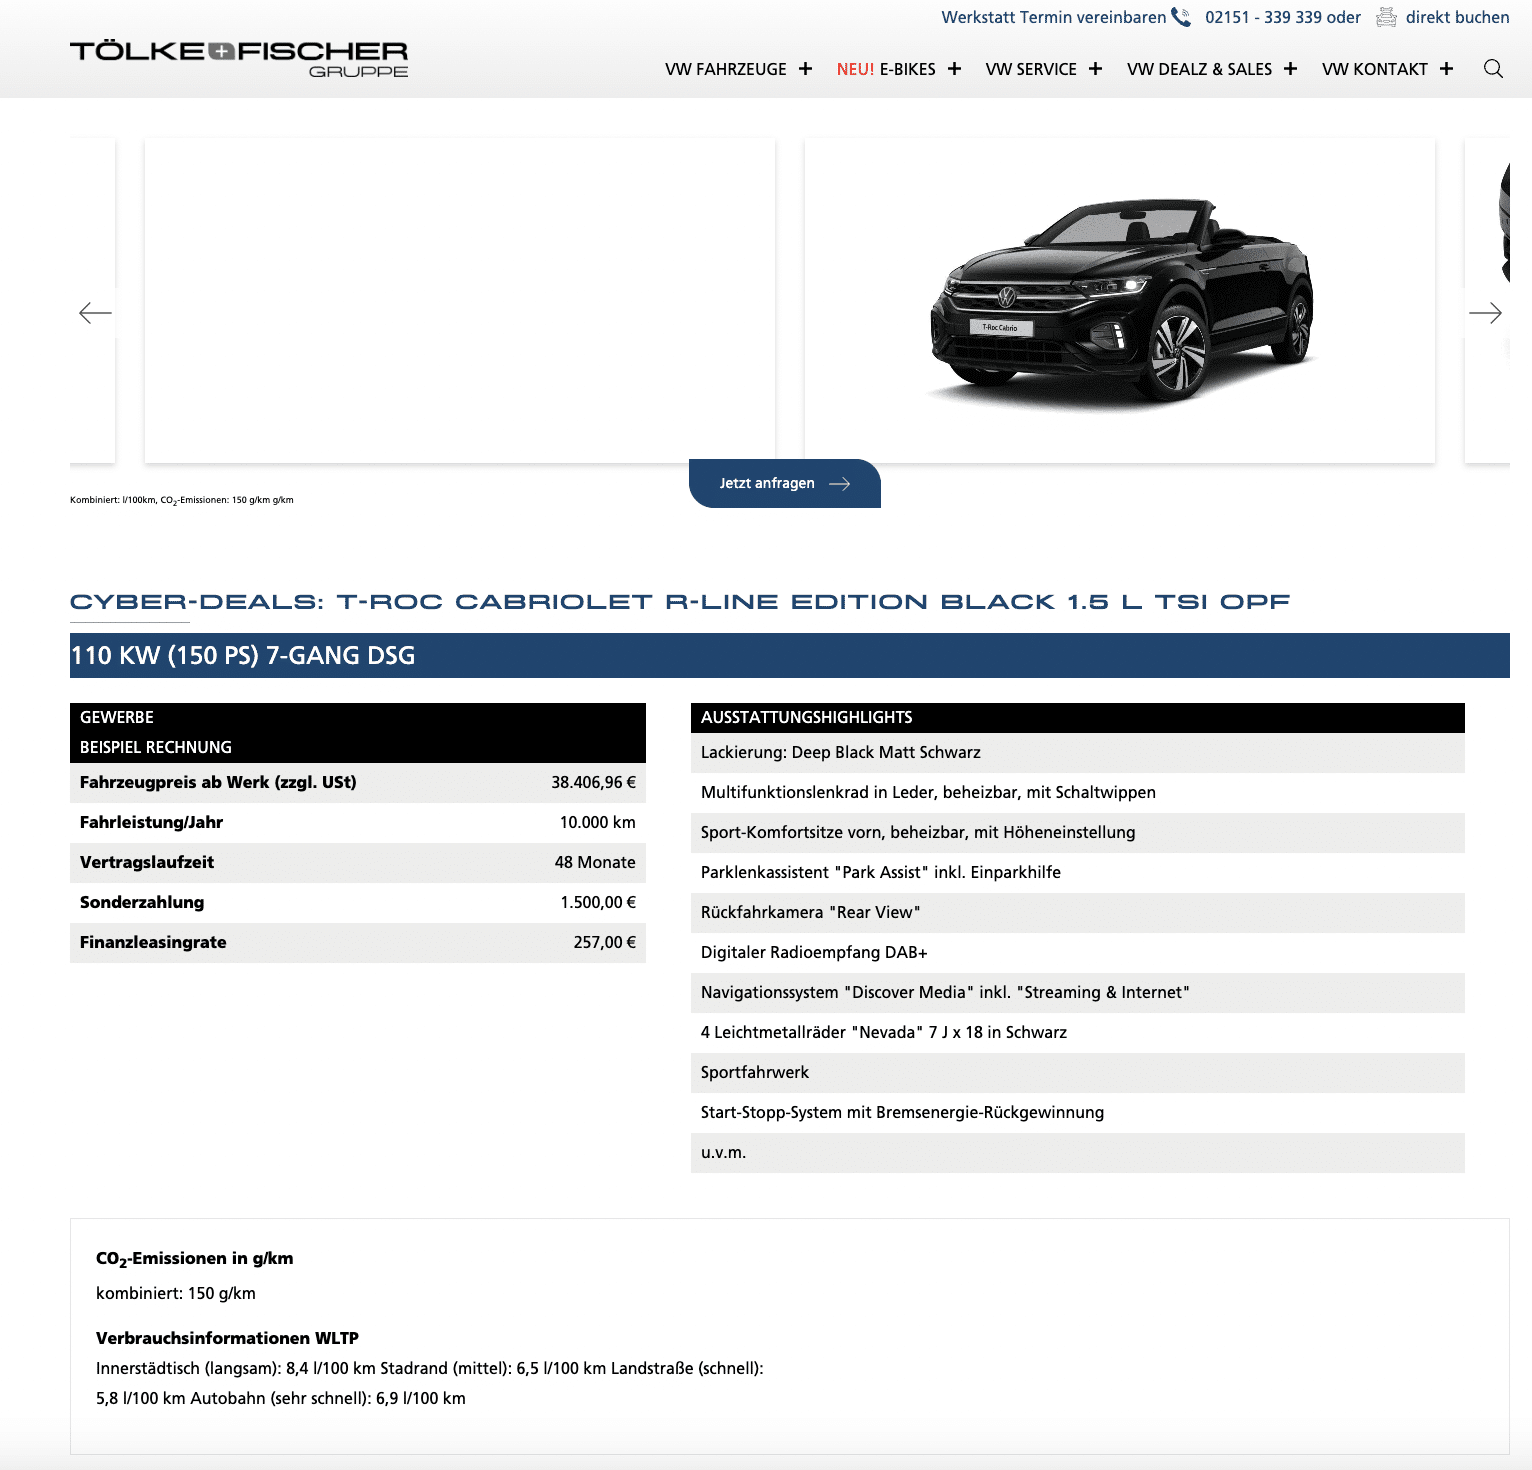This screenshot has width=1532, height=1470.
Task: Expand E-Bikes plus icon
Action: click(x=954, y=69)
